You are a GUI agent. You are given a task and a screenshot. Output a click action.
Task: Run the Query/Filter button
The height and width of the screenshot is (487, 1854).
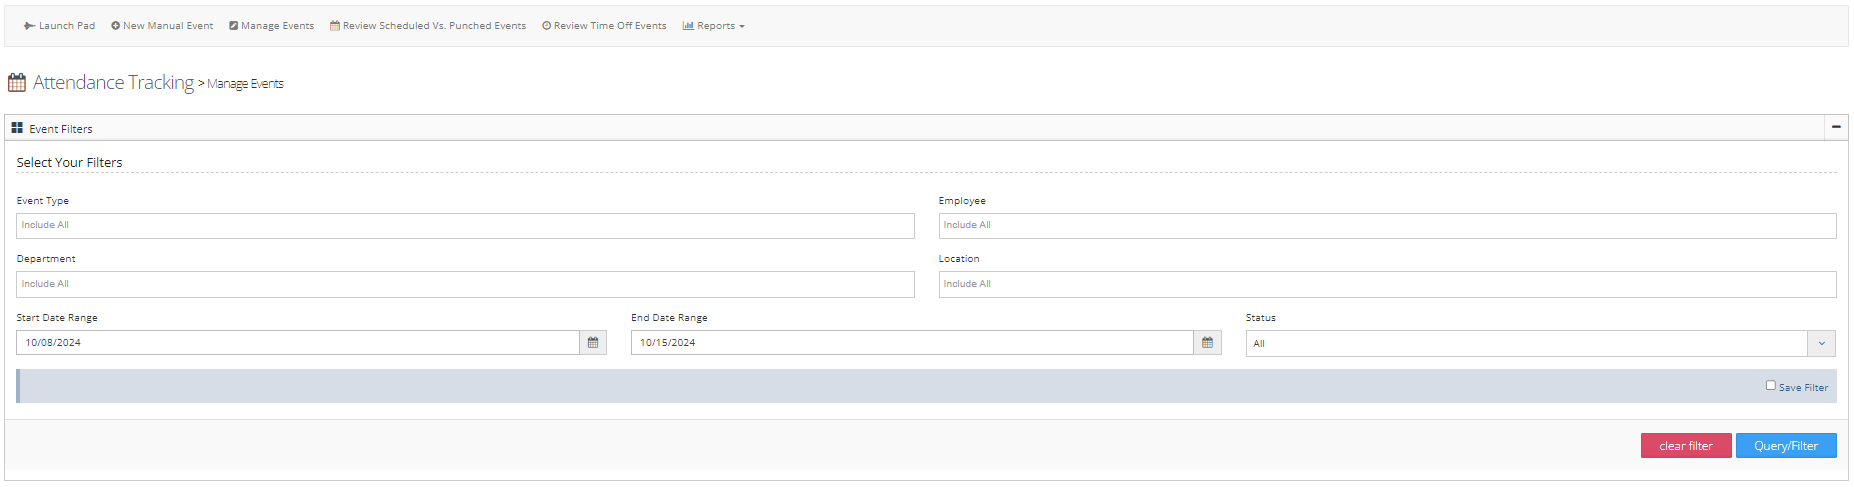1785,446
